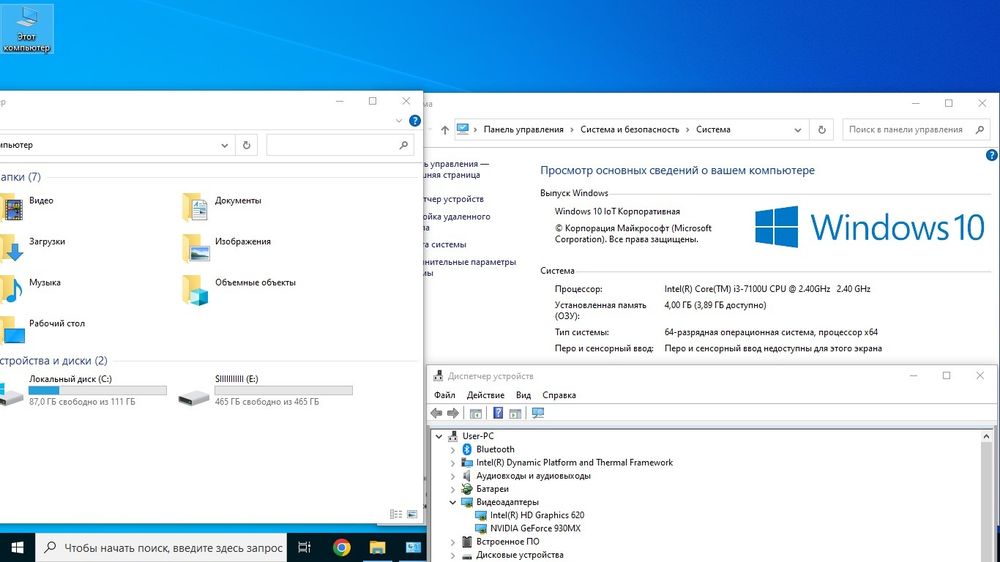The image size is (1000, 562).
Task: Open the Справка menu
Action: [559, 395]
